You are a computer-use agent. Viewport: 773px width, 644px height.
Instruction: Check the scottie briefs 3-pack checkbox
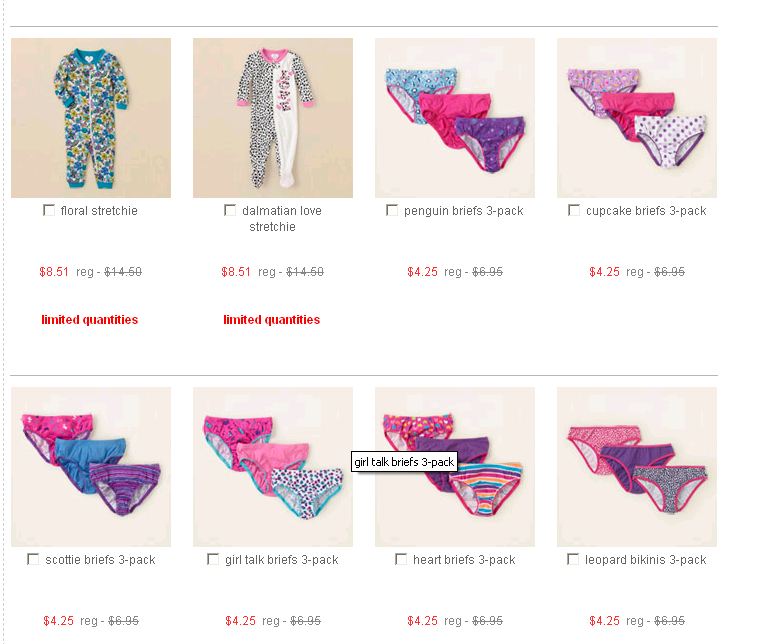[x=33, y=559]
